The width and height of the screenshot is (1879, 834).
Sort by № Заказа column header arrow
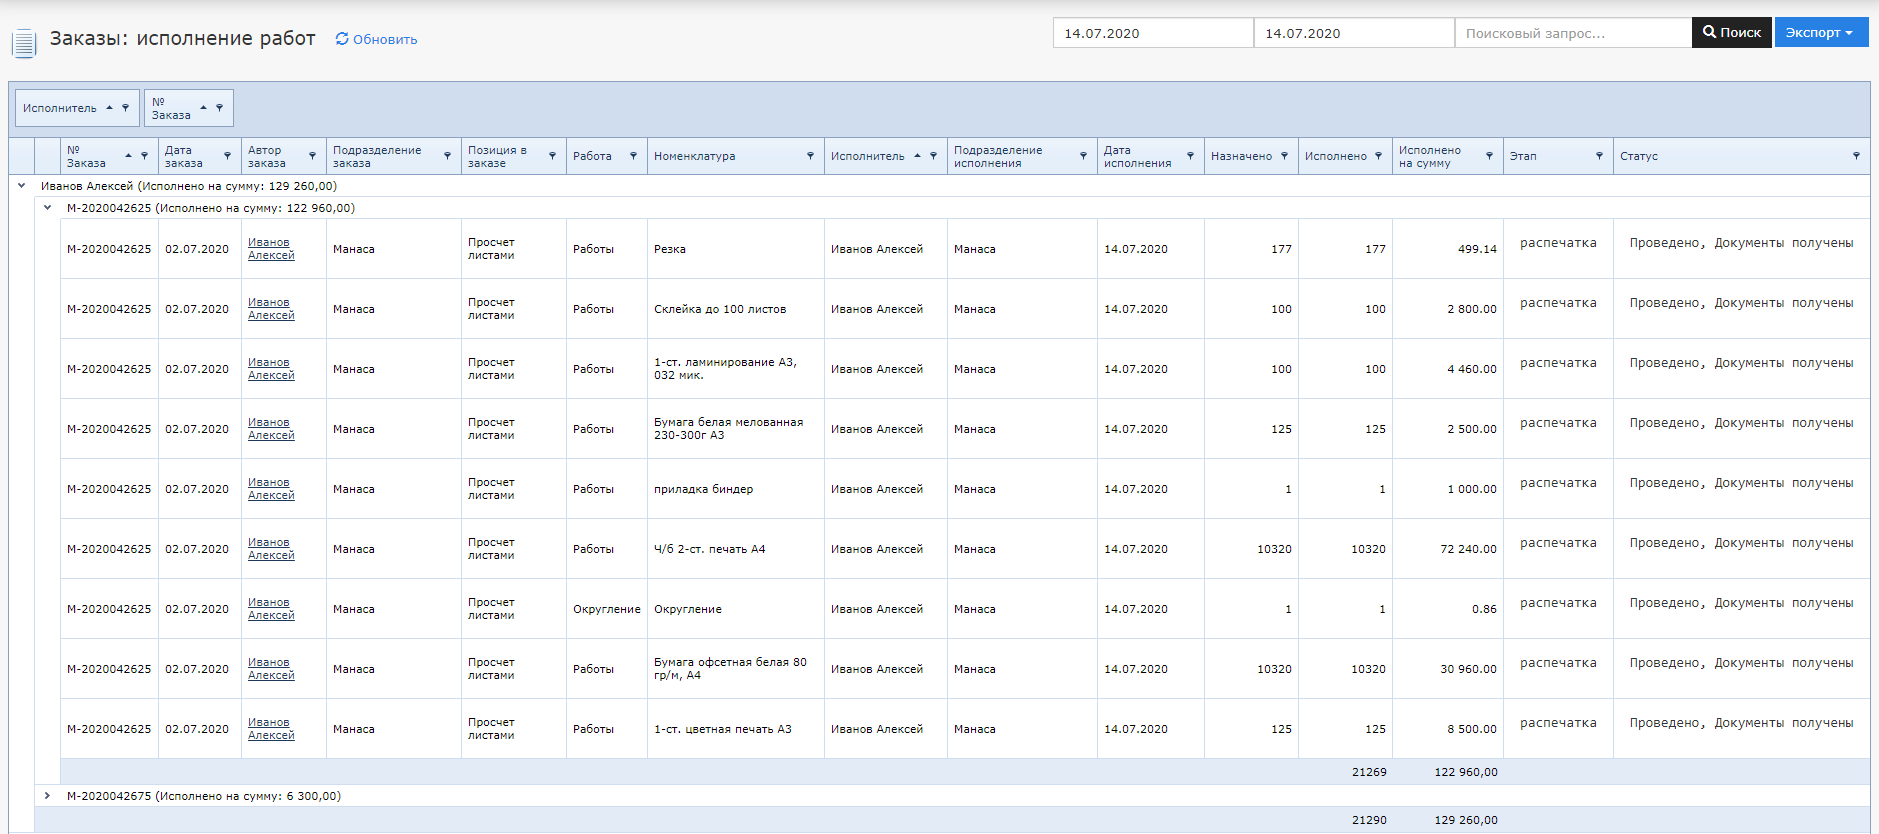(x=129, y=156)
